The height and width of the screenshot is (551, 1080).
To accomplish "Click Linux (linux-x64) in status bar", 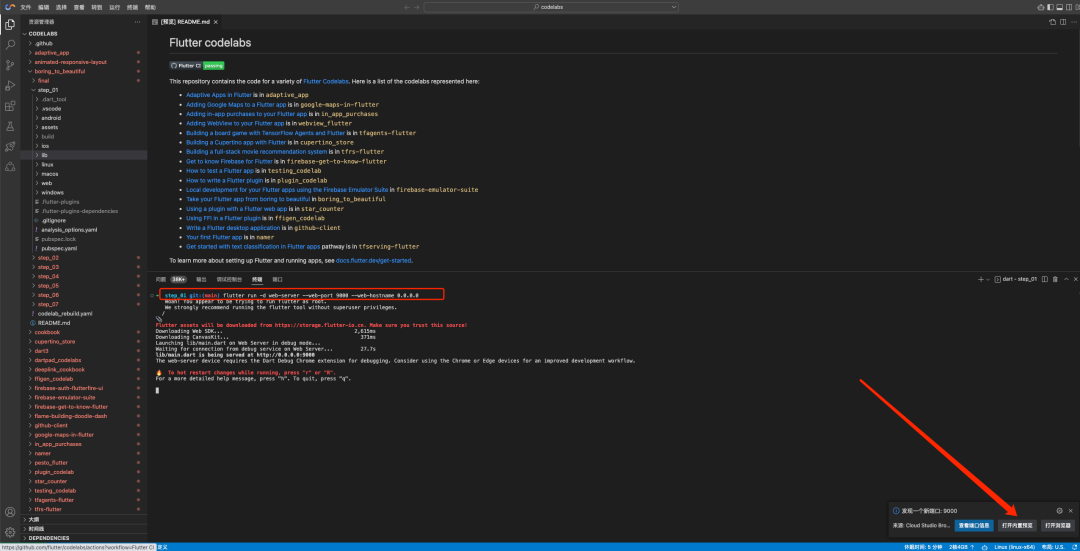I will point(1015,547).
